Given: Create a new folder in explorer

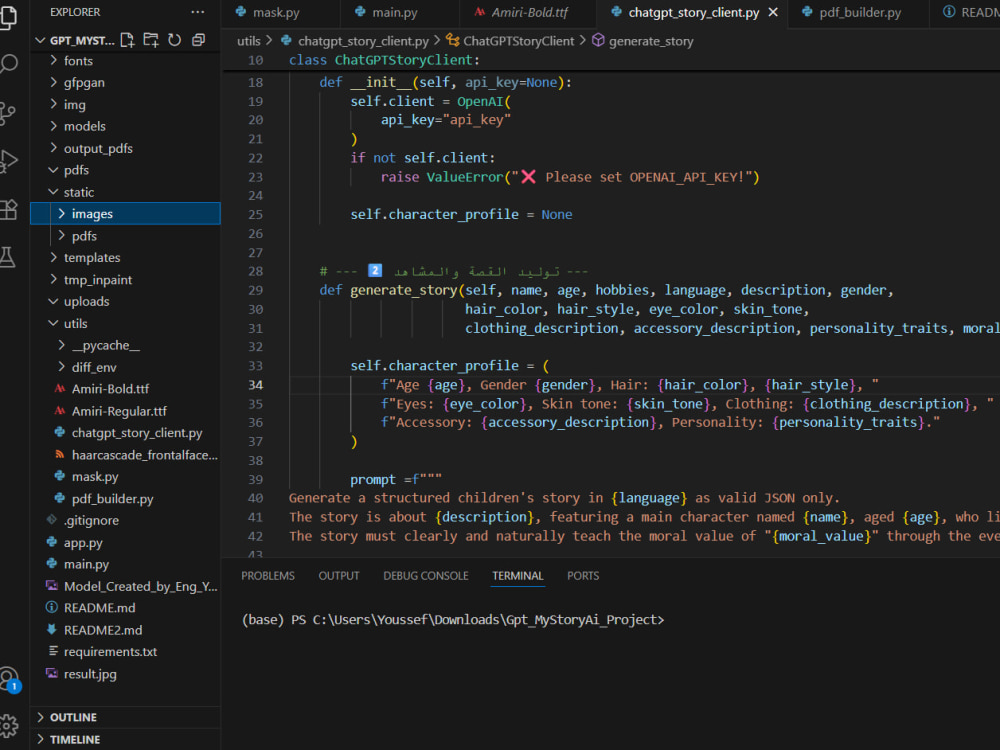Looking at the screenshot, I should pos(151,40).
